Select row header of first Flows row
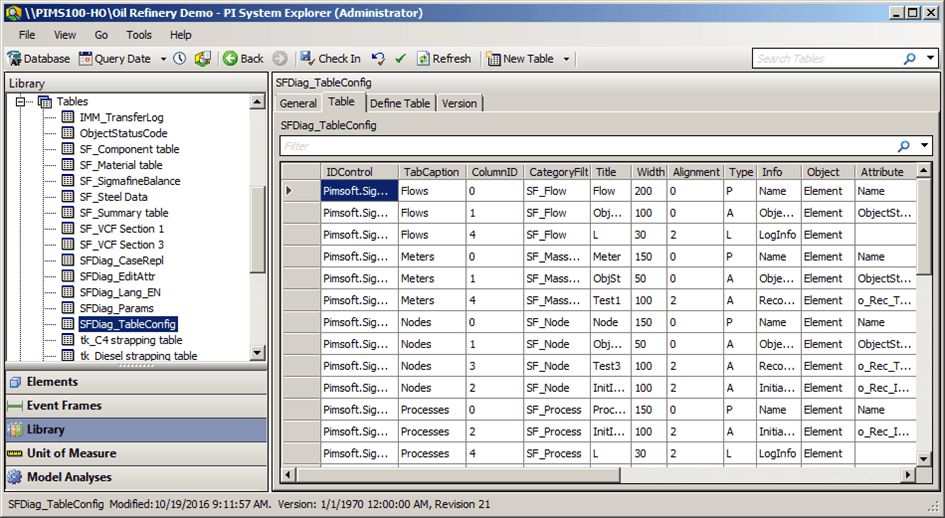This screenshot has width=945, height=518. pos(301,191)
